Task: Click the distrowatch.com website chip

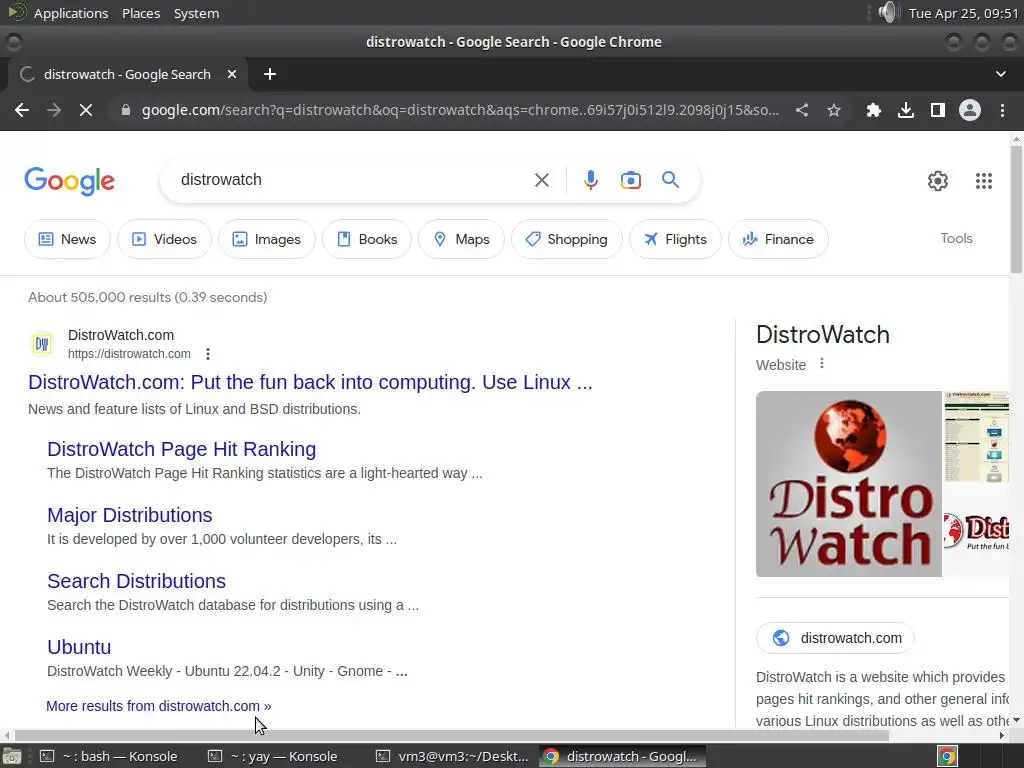Action: click(835, 638)
